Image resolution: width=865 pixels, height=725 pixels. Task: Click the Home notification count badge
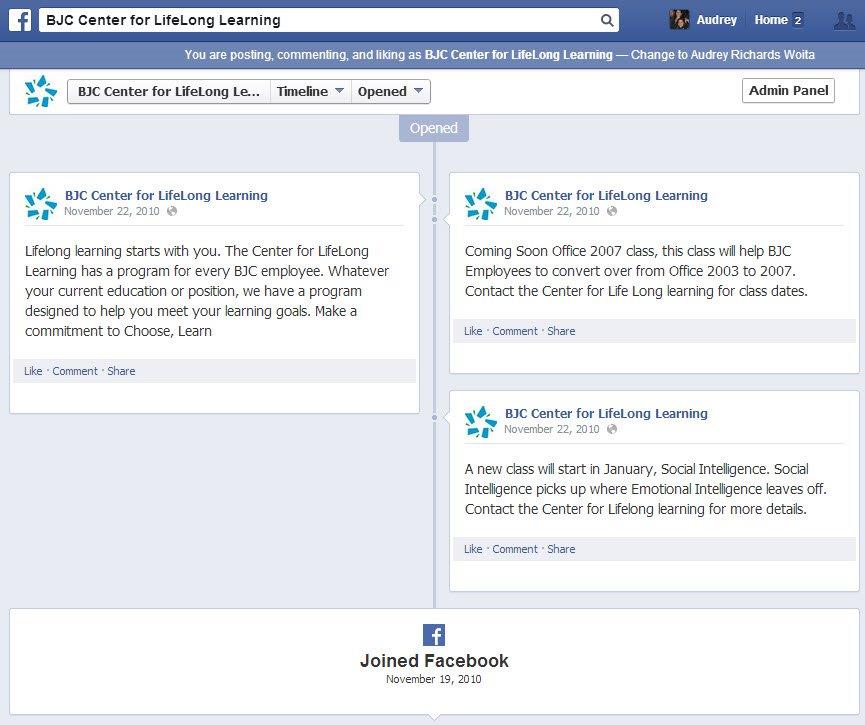click(798, 20)
